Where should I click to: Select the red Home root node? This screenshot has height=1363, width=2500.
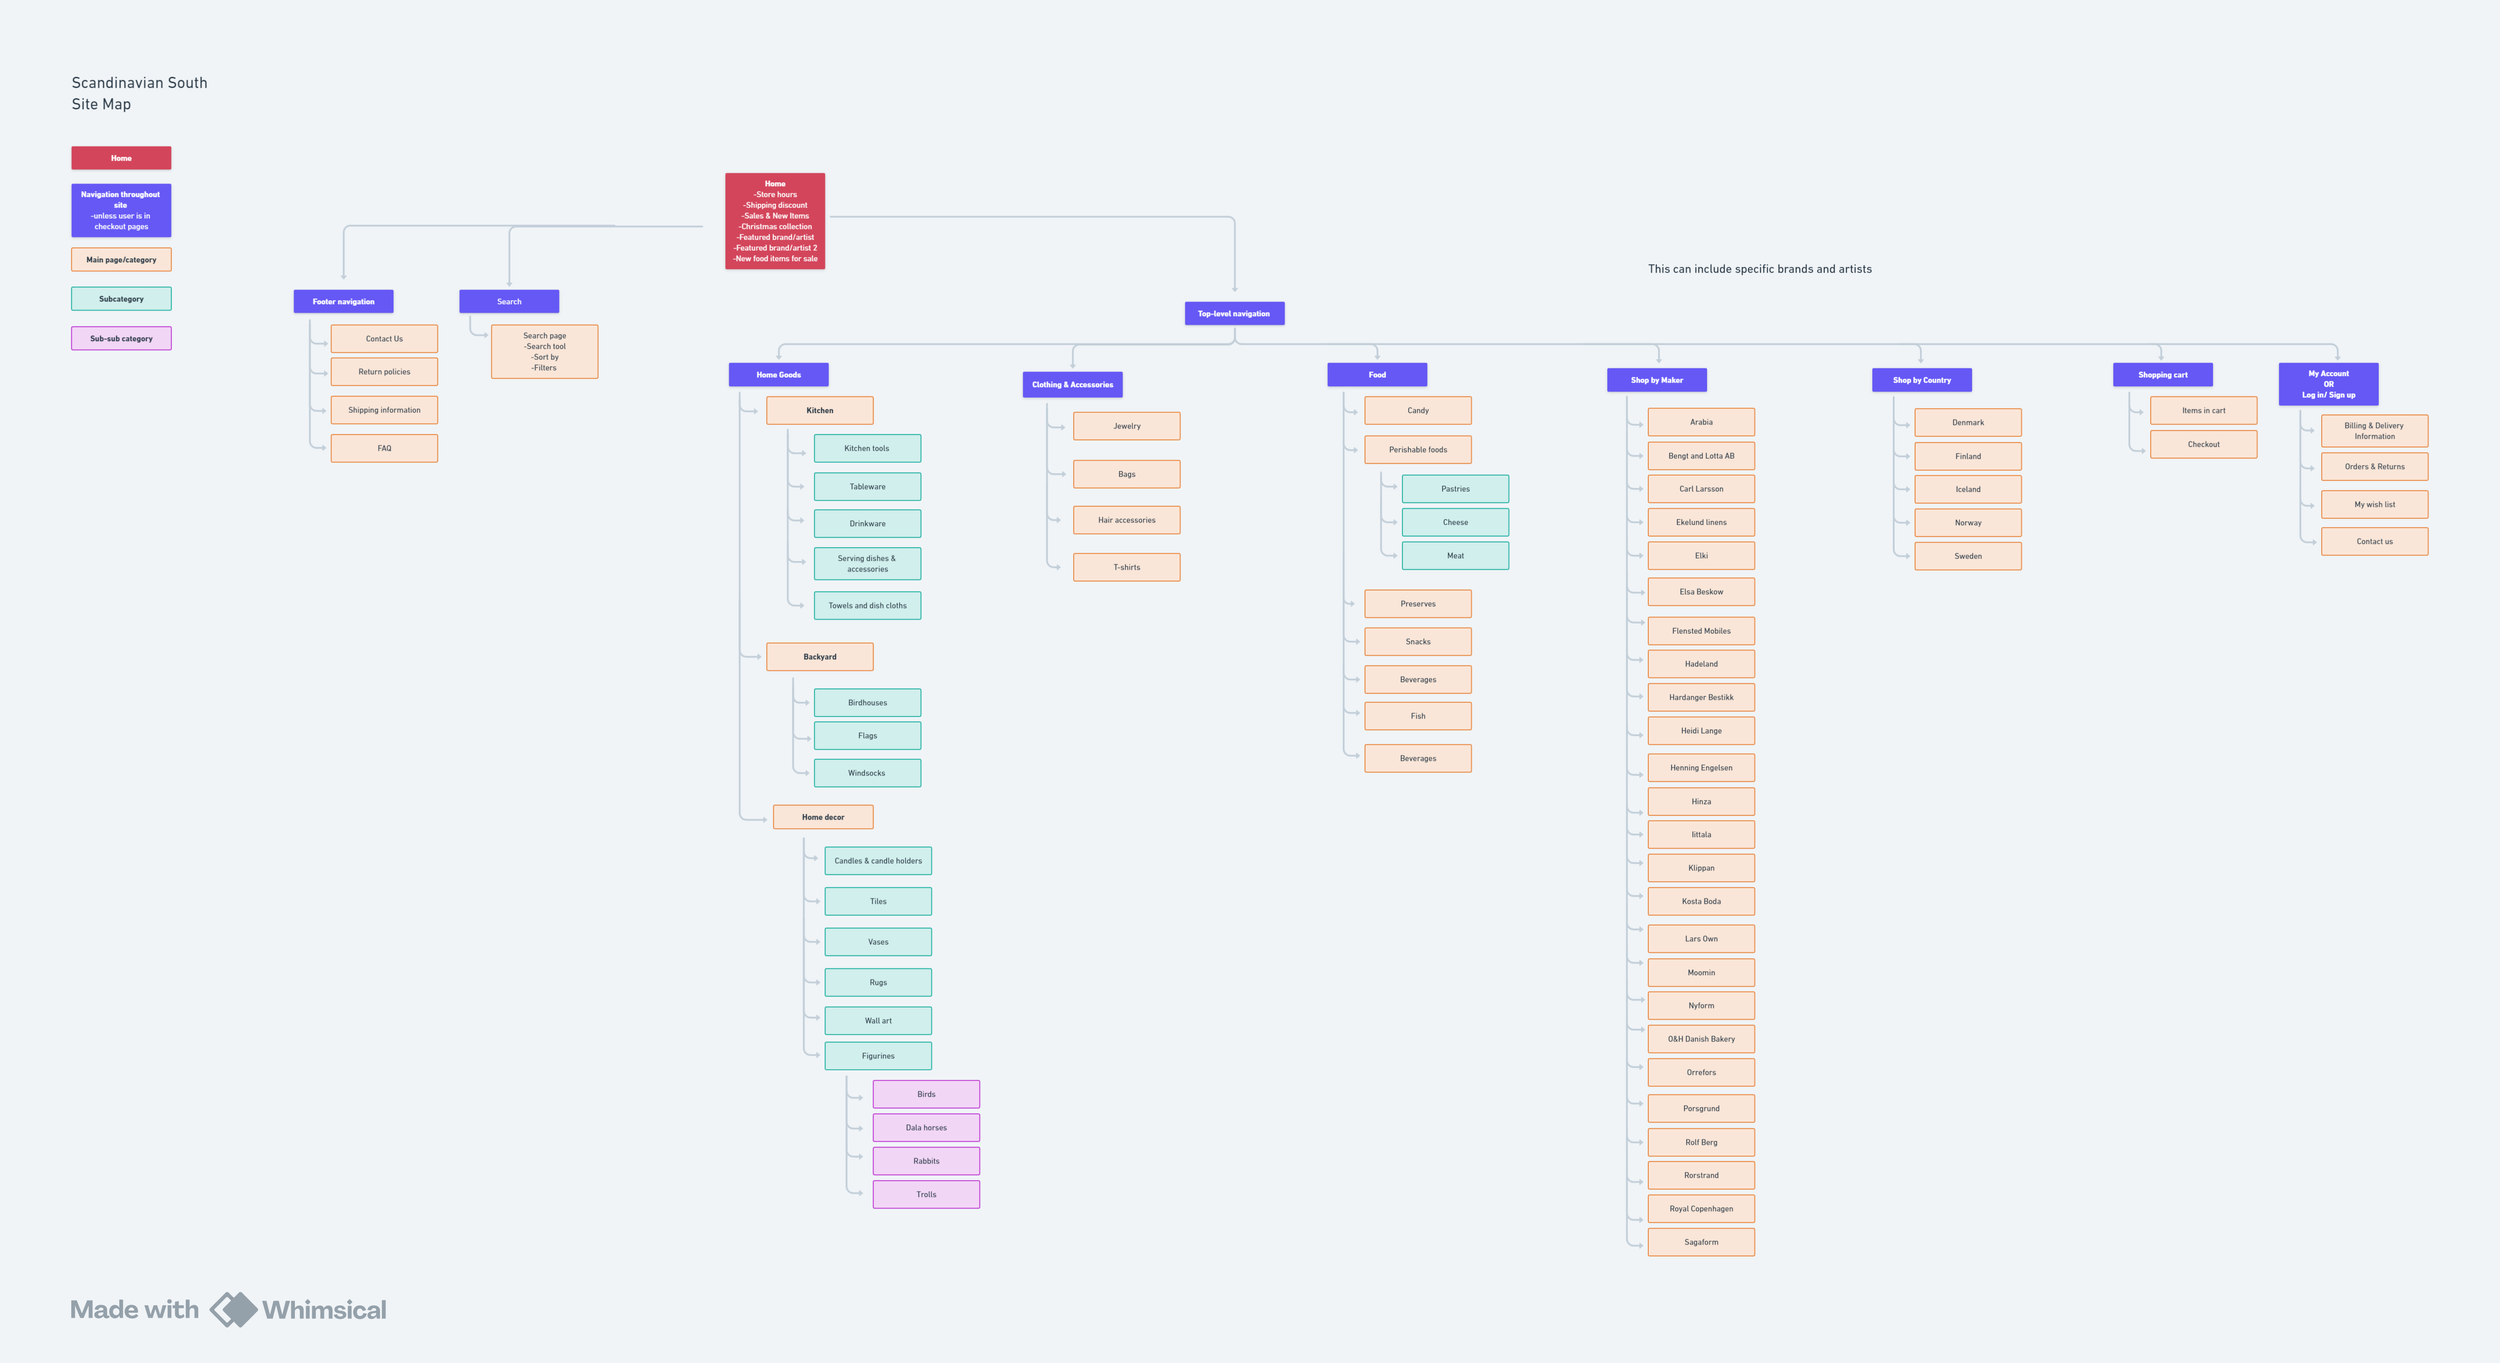pyautogui.click(x=775, y=221)
